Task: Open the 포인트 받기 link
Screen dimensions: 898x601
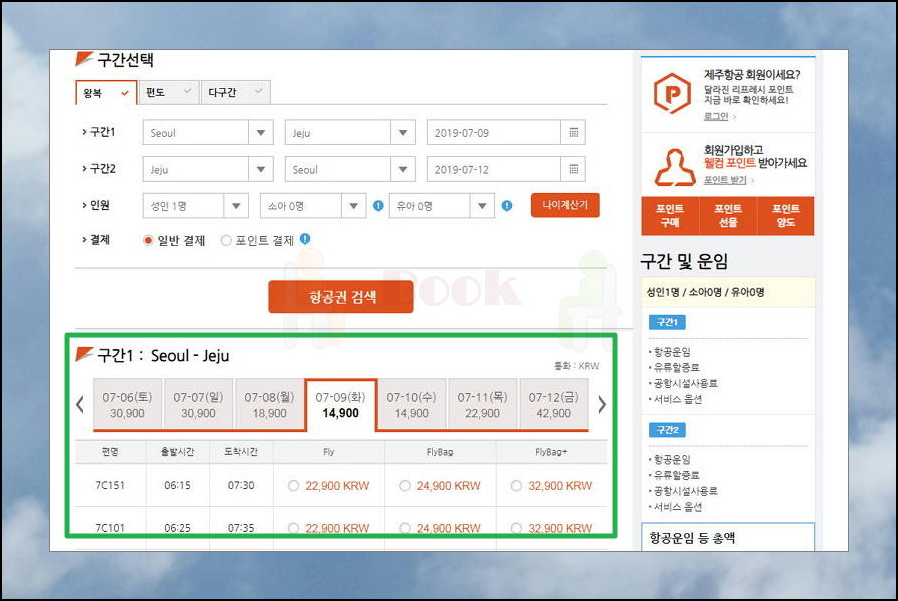Action: pyautogui.click(x=725, y=180)
